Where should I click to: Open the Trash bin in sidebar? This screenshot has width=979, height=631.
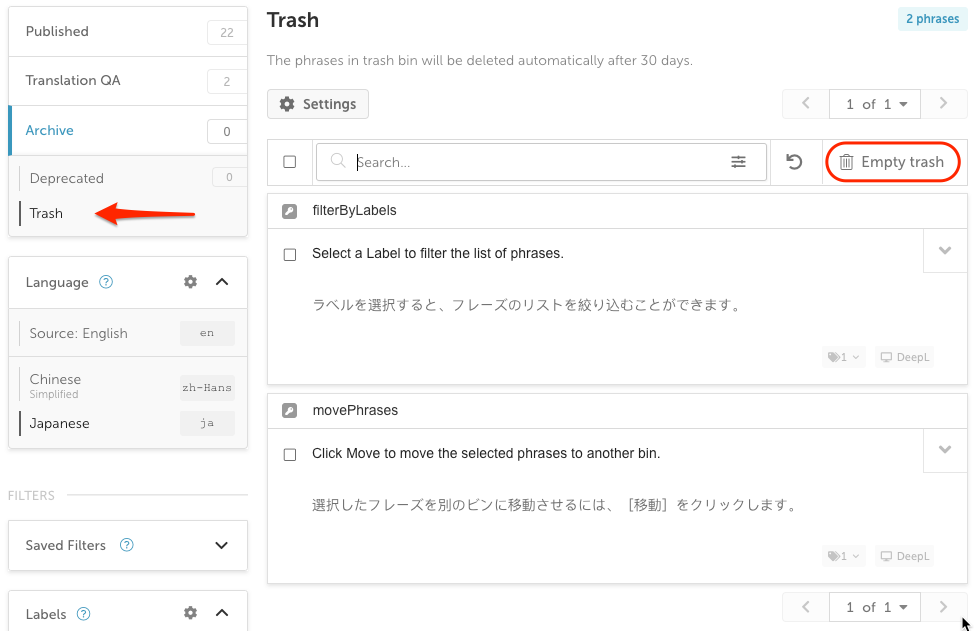coord(46,213)
